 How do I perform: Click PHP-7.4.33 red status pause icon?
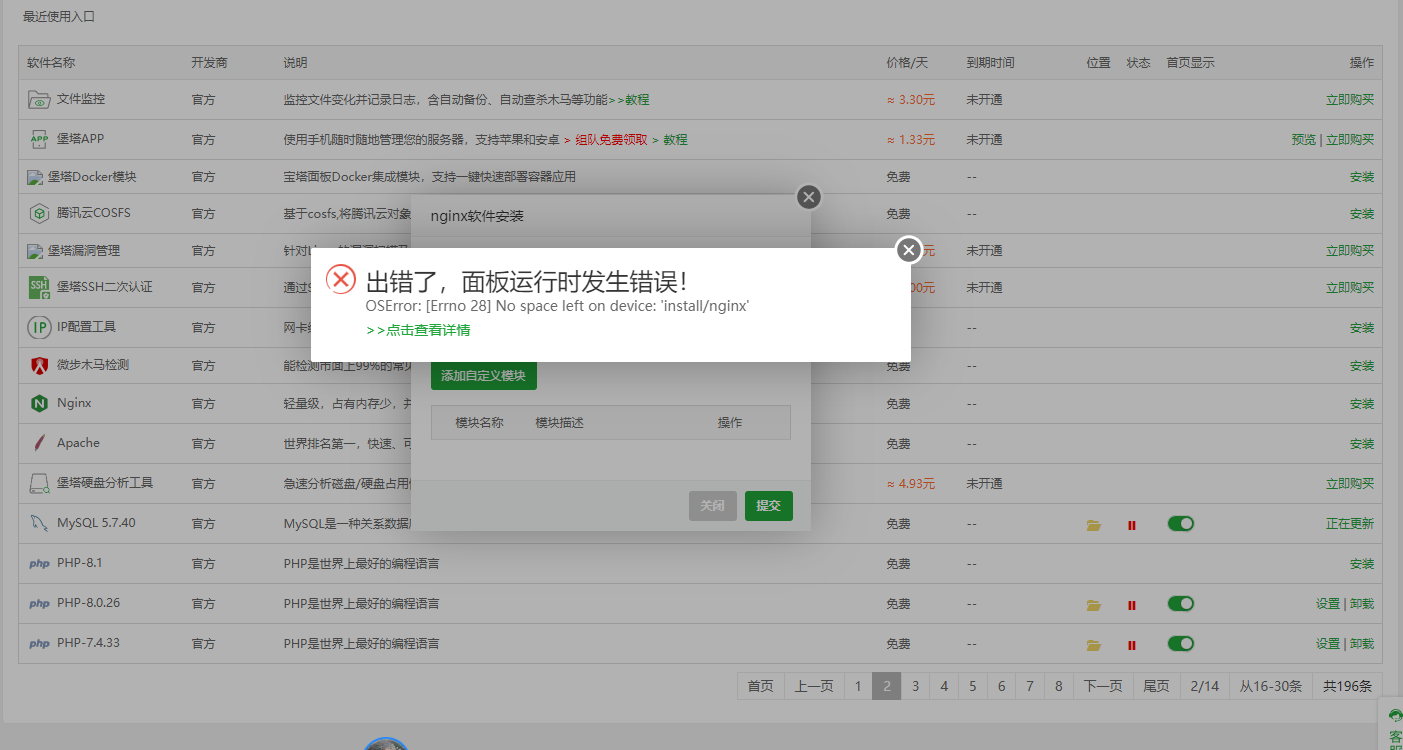[1132, 645]
